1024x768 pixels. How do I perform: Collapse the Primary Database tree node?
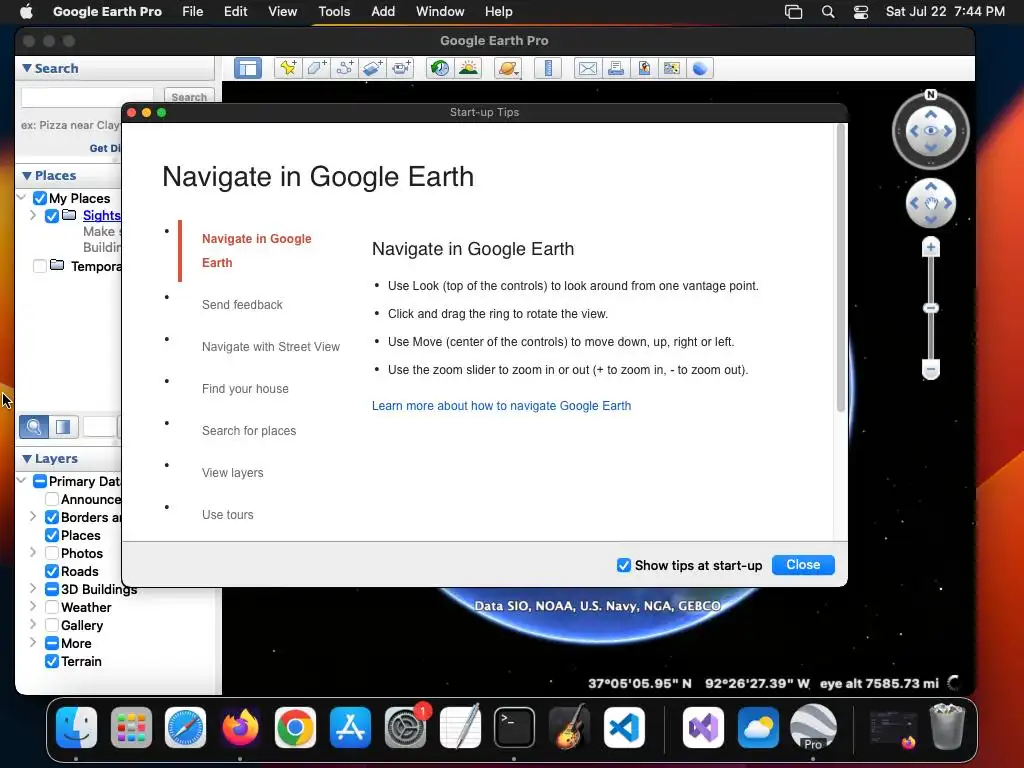point(22,481)
